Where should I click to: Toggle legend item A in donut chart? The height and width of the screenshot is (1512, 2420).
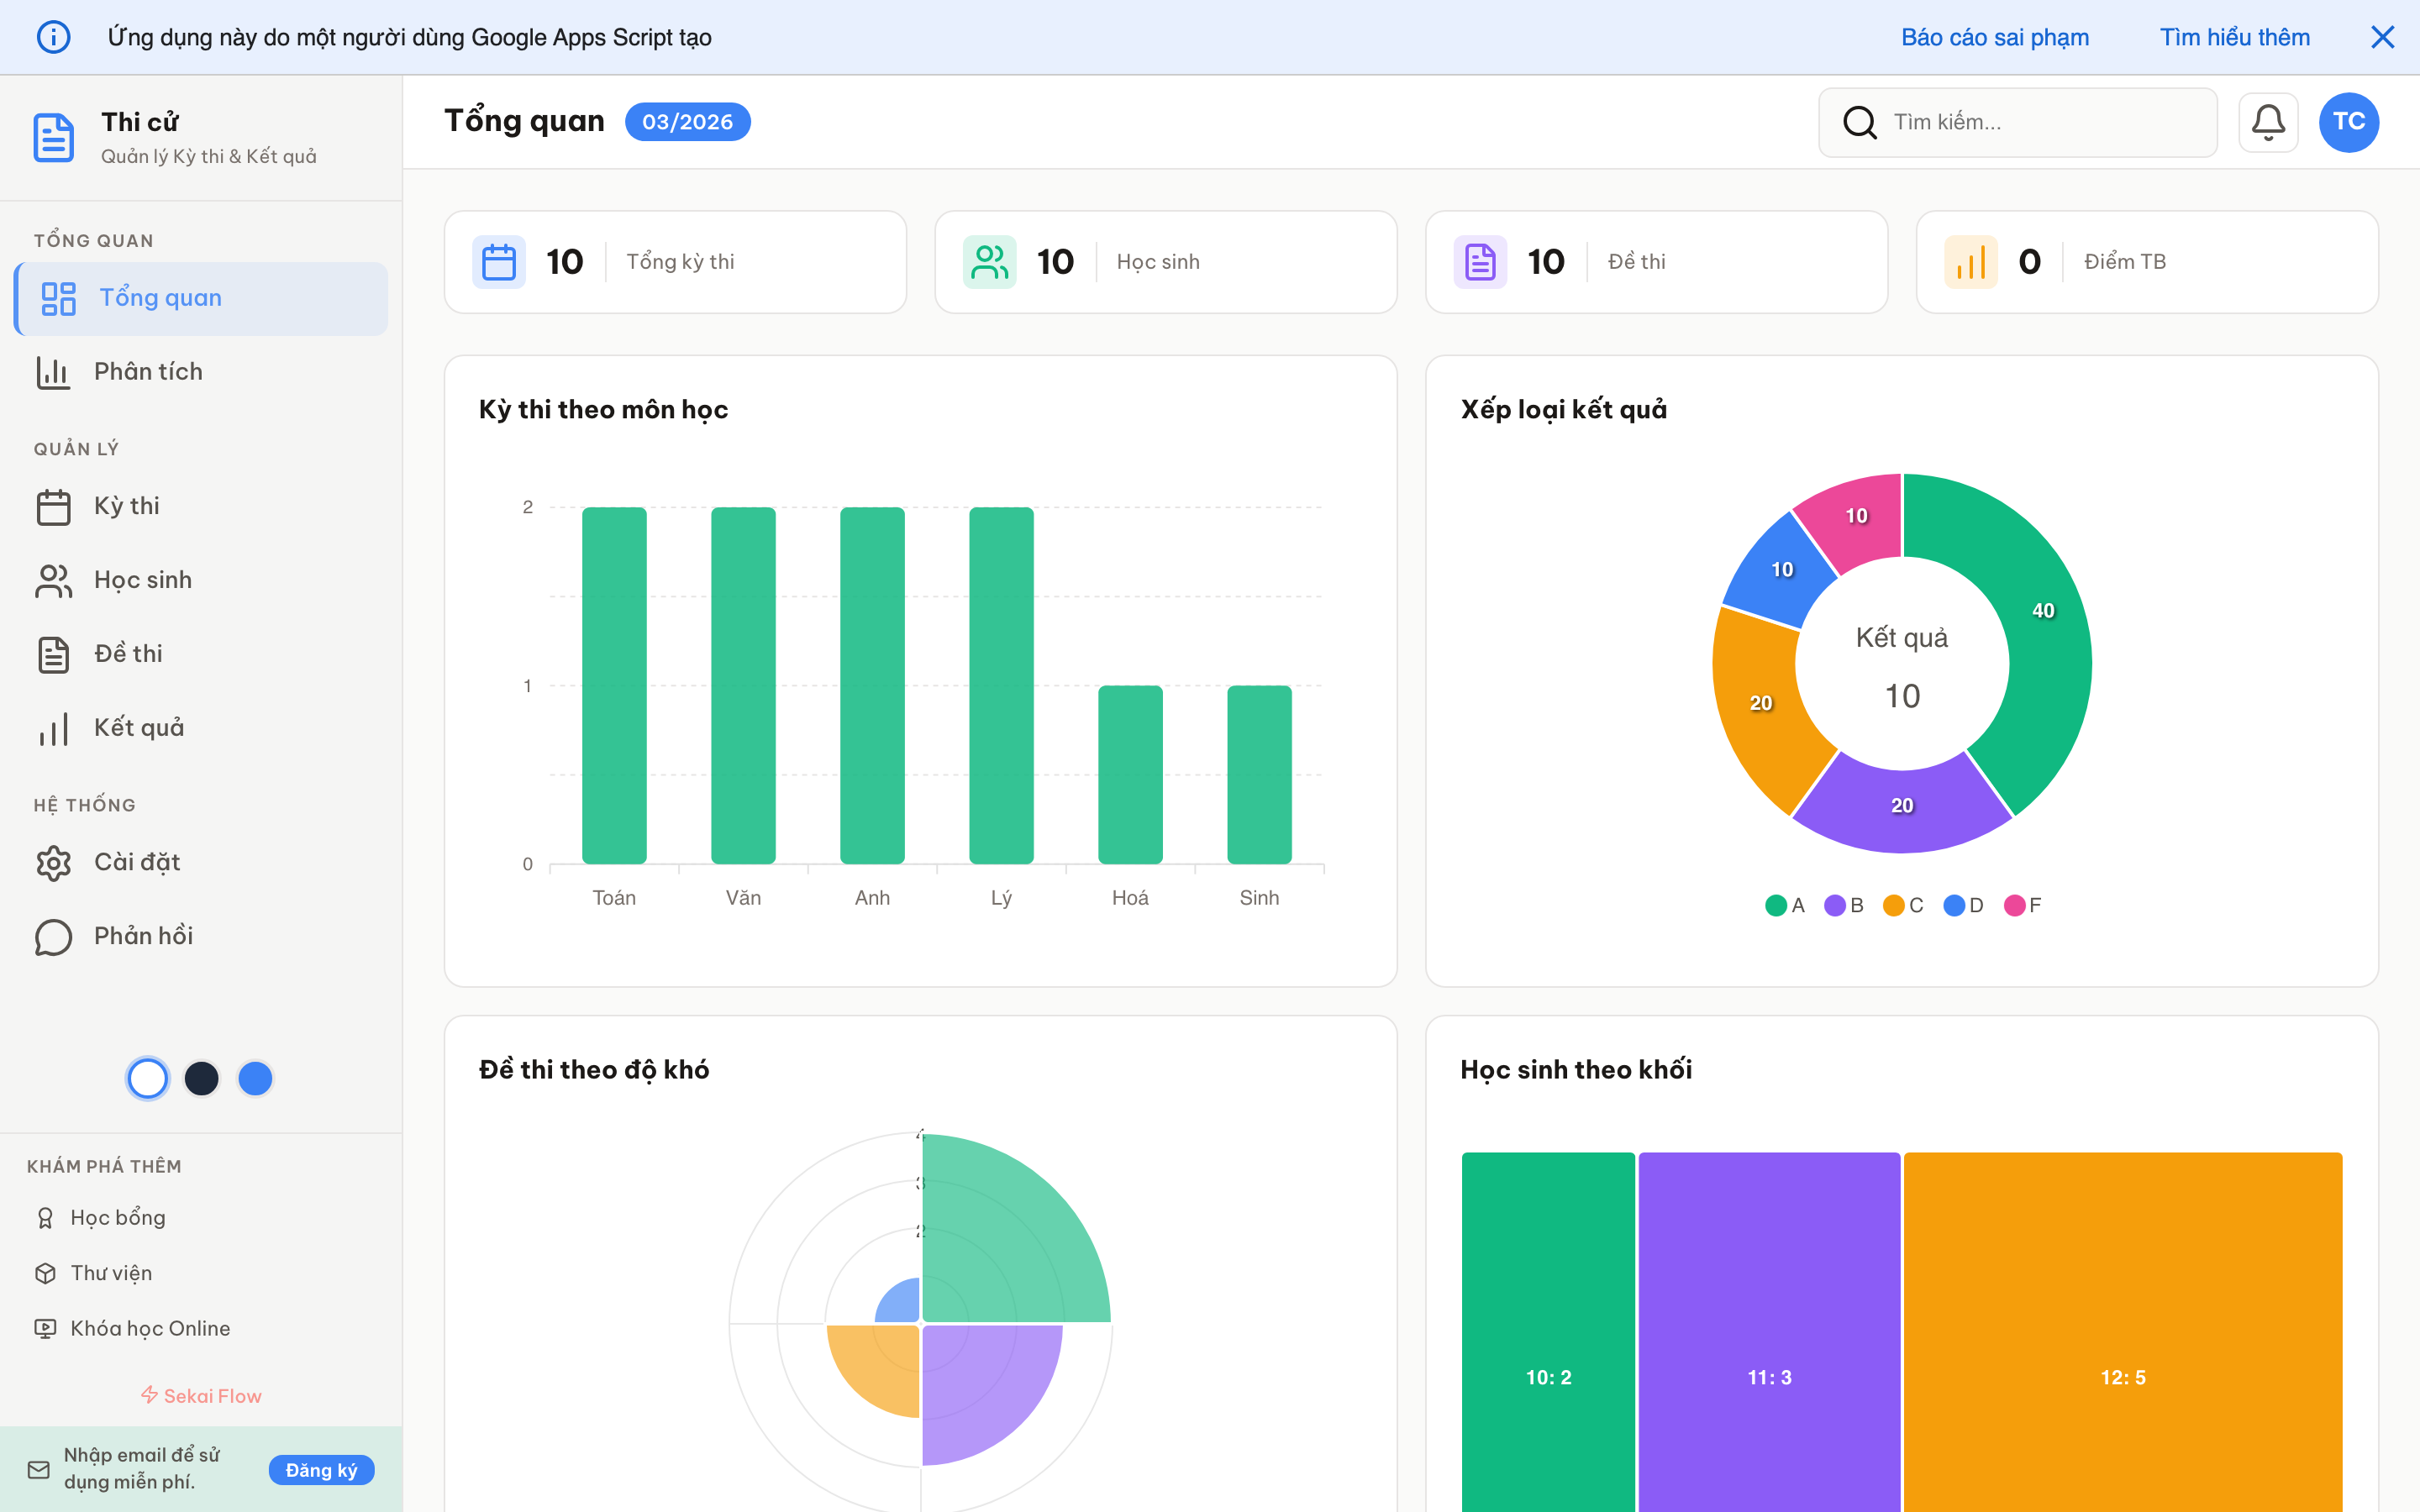point(1785,905)
